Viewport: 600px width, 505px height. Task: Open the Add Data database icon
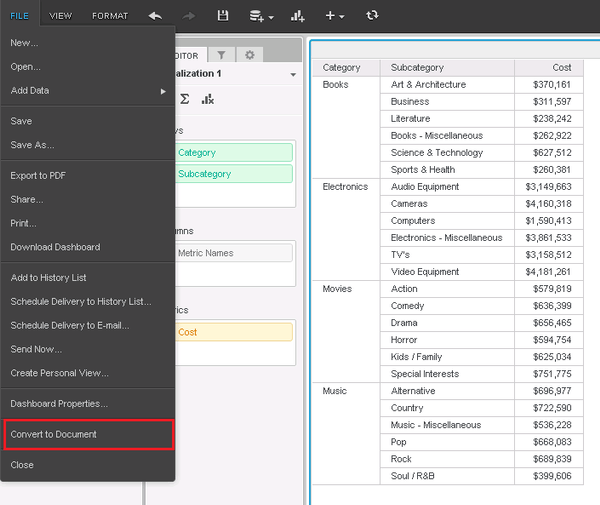(257, 16)
